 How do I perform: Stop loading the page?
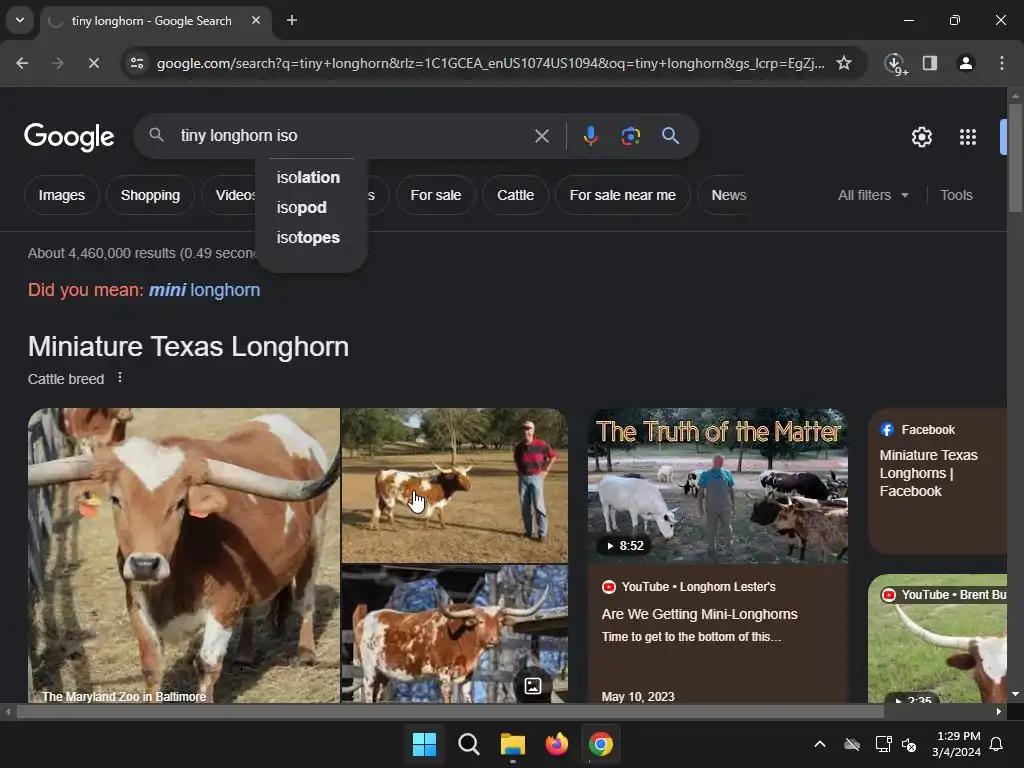coord(93,63)
